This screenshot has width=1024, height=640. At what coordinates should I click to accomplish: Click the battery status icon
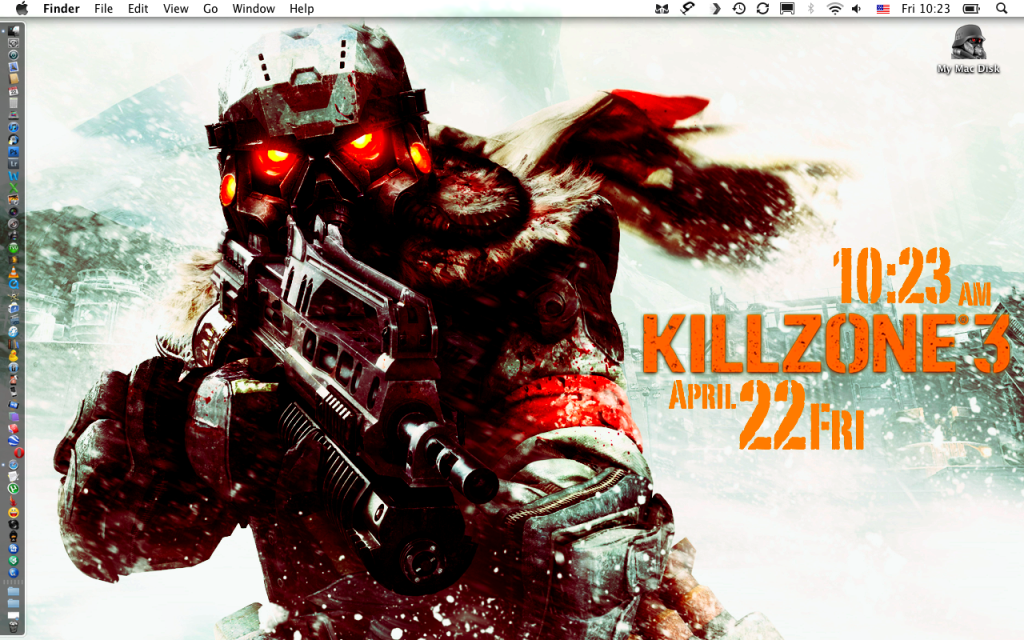[x=971, y=9]
